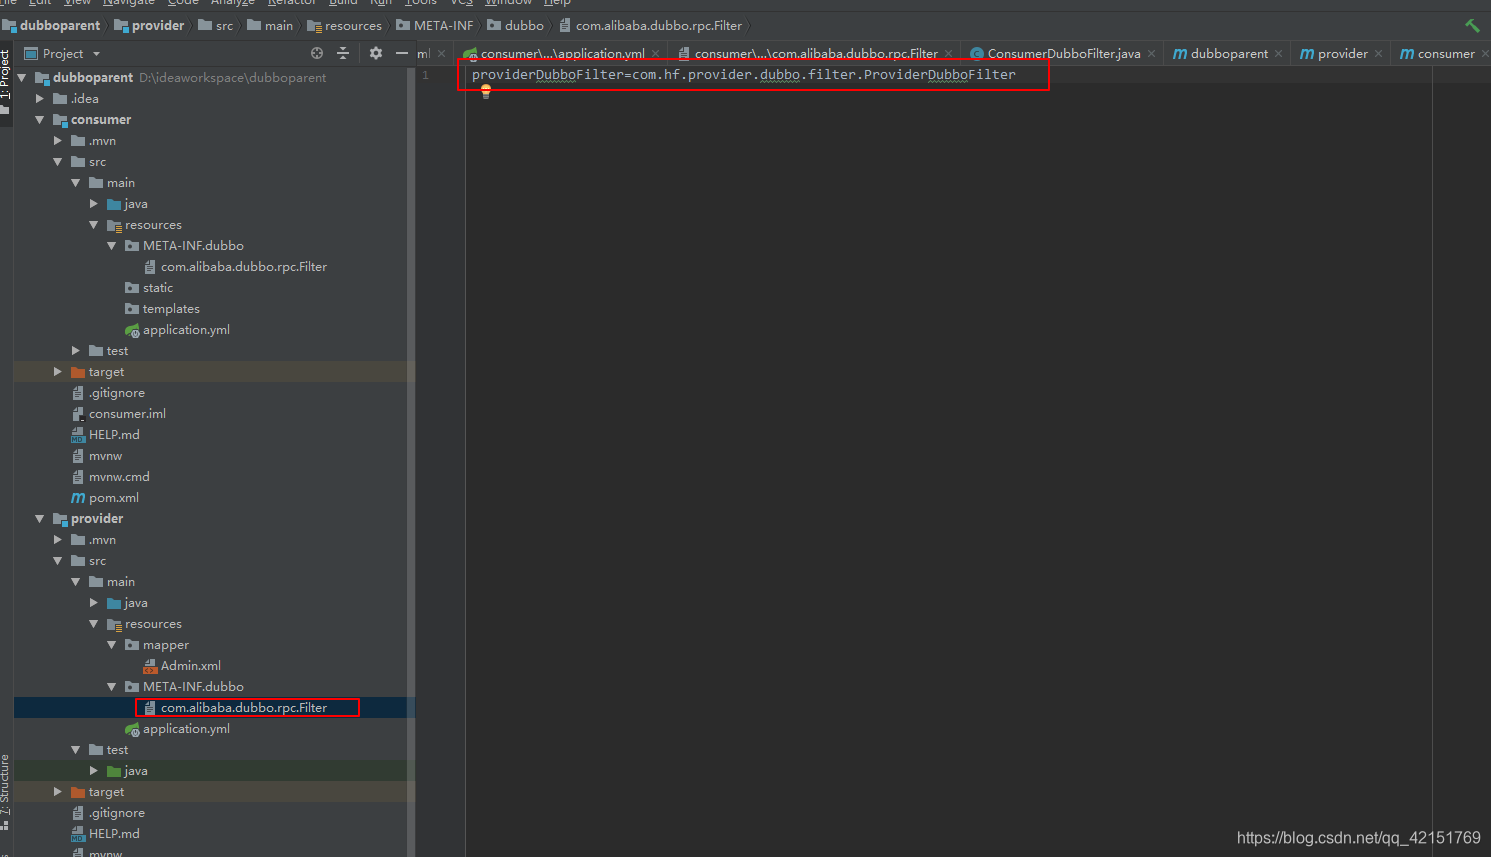Viewport: 1491px width, 857px height.
Task: Click line number 1 in editor gutter
Action: [x=425, y=75]
